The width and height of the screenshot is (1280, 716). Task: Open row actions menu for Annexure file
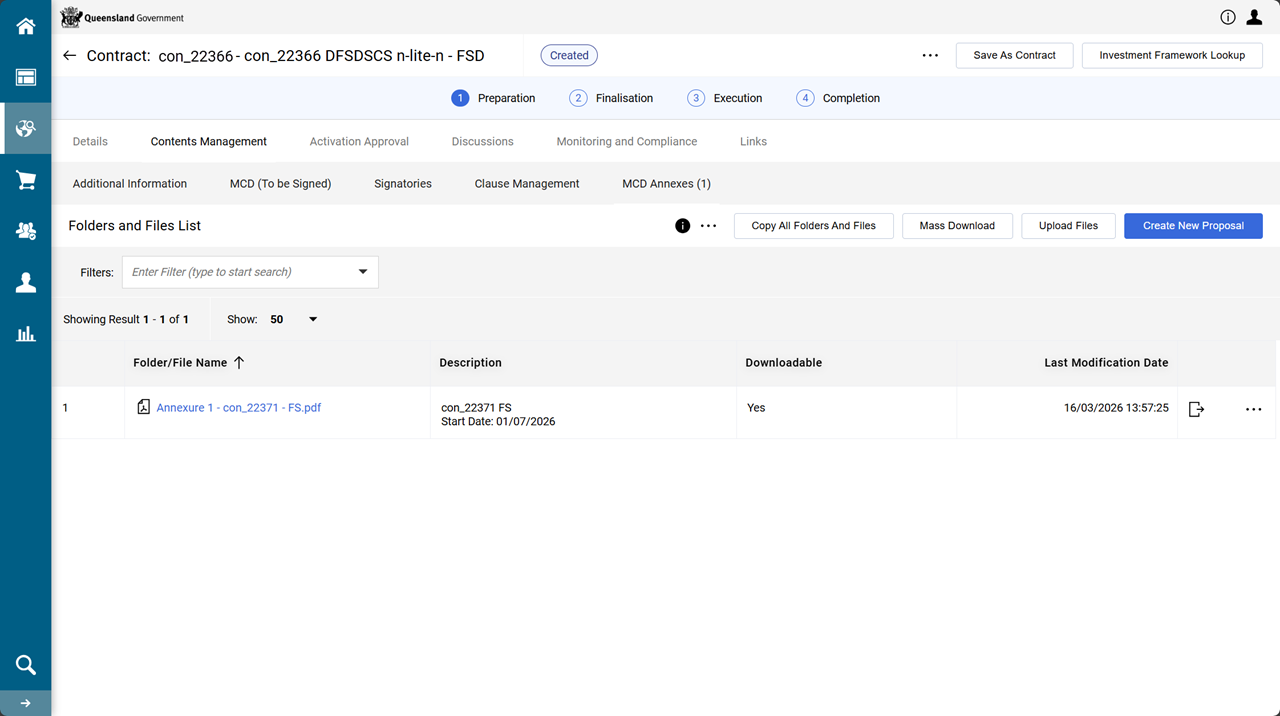1253,409
